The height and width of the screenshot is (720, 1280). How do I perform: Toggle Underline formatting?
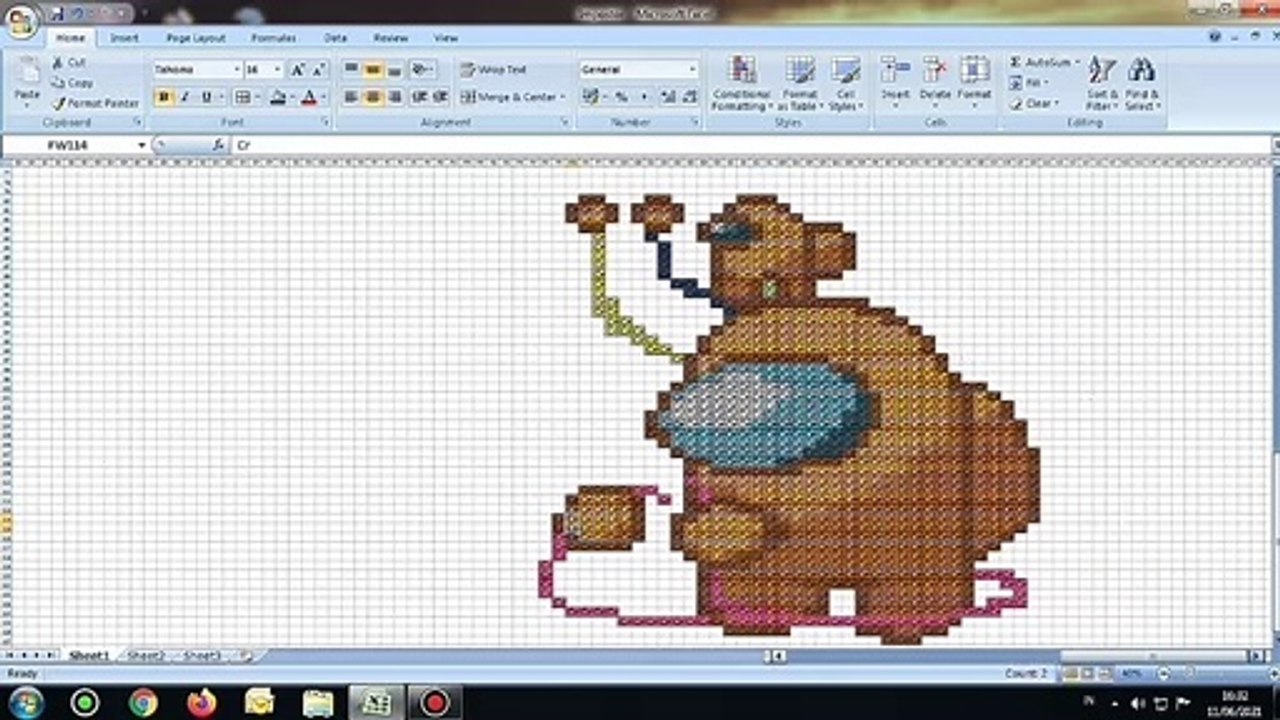coord(207,97)
